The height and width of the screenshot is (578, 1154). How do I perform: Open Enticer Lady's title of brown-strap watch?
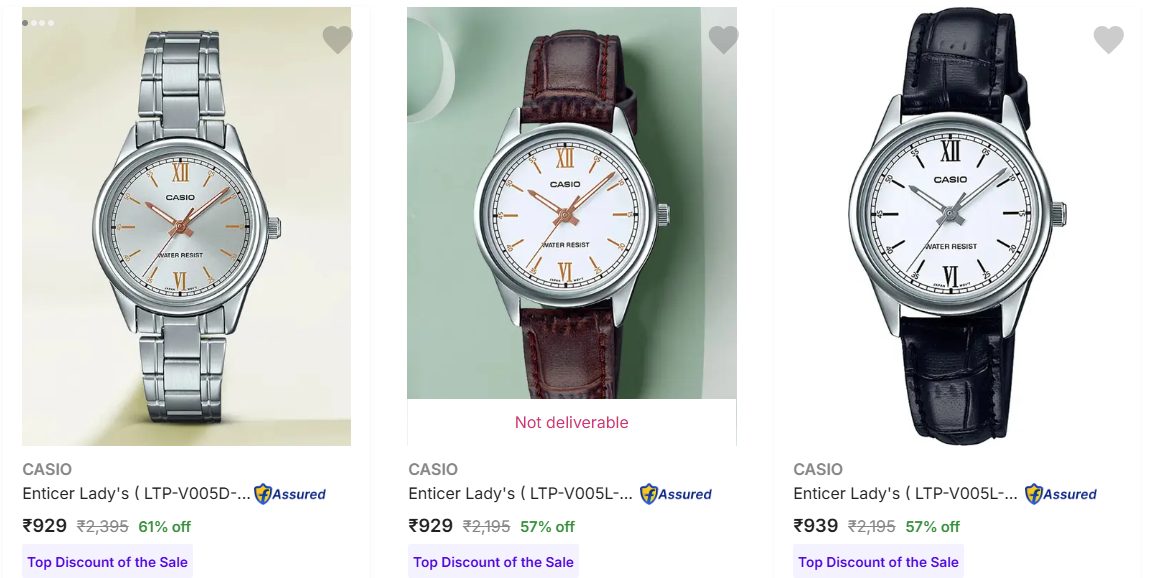[x=520, y=493]
